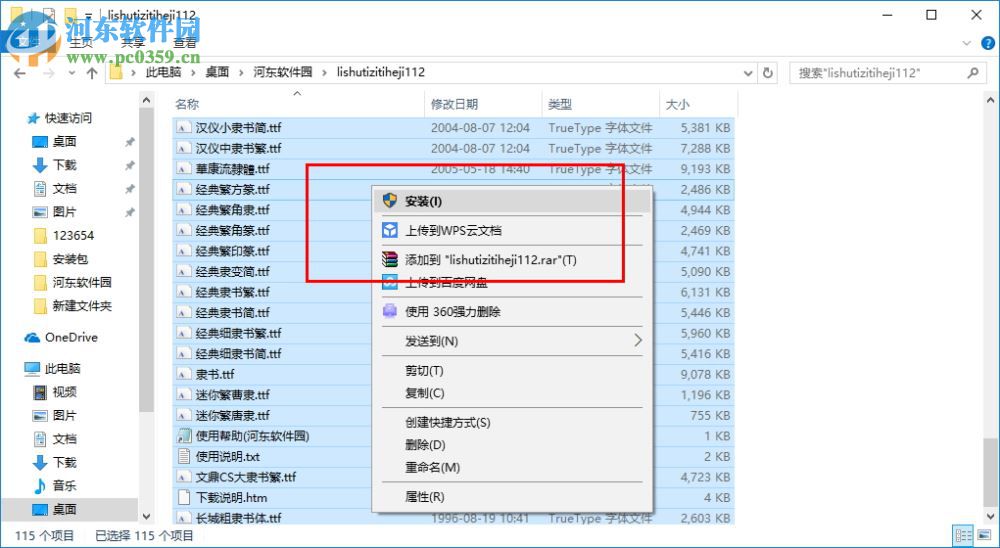Select the 文鼎CS大隶书繁.ttf file
This screenshot has height=548, width=1000.
(246, 477)
